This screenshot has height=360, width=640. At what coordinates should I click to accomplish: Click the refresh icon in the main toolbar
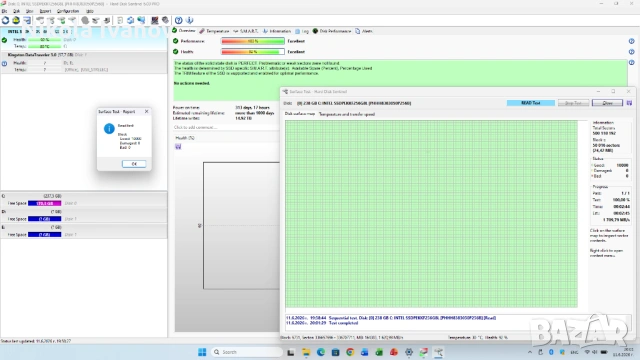point(5,20)
